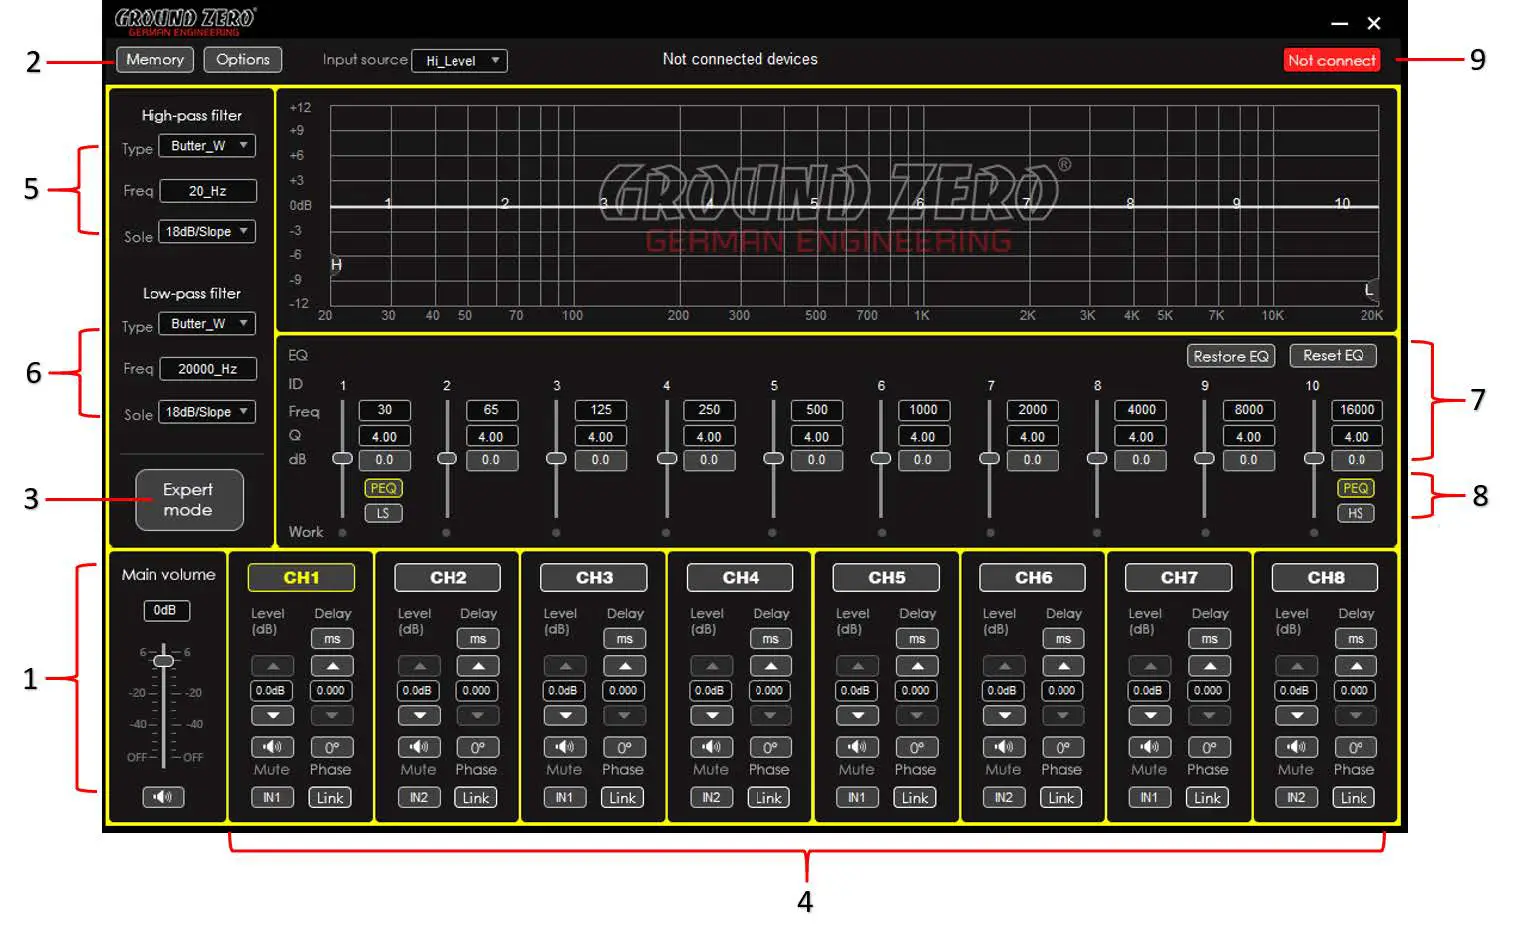Toggle CH2 phase 0° button
The height and width of the screenshot is (944, 1513).
point(478,747)
